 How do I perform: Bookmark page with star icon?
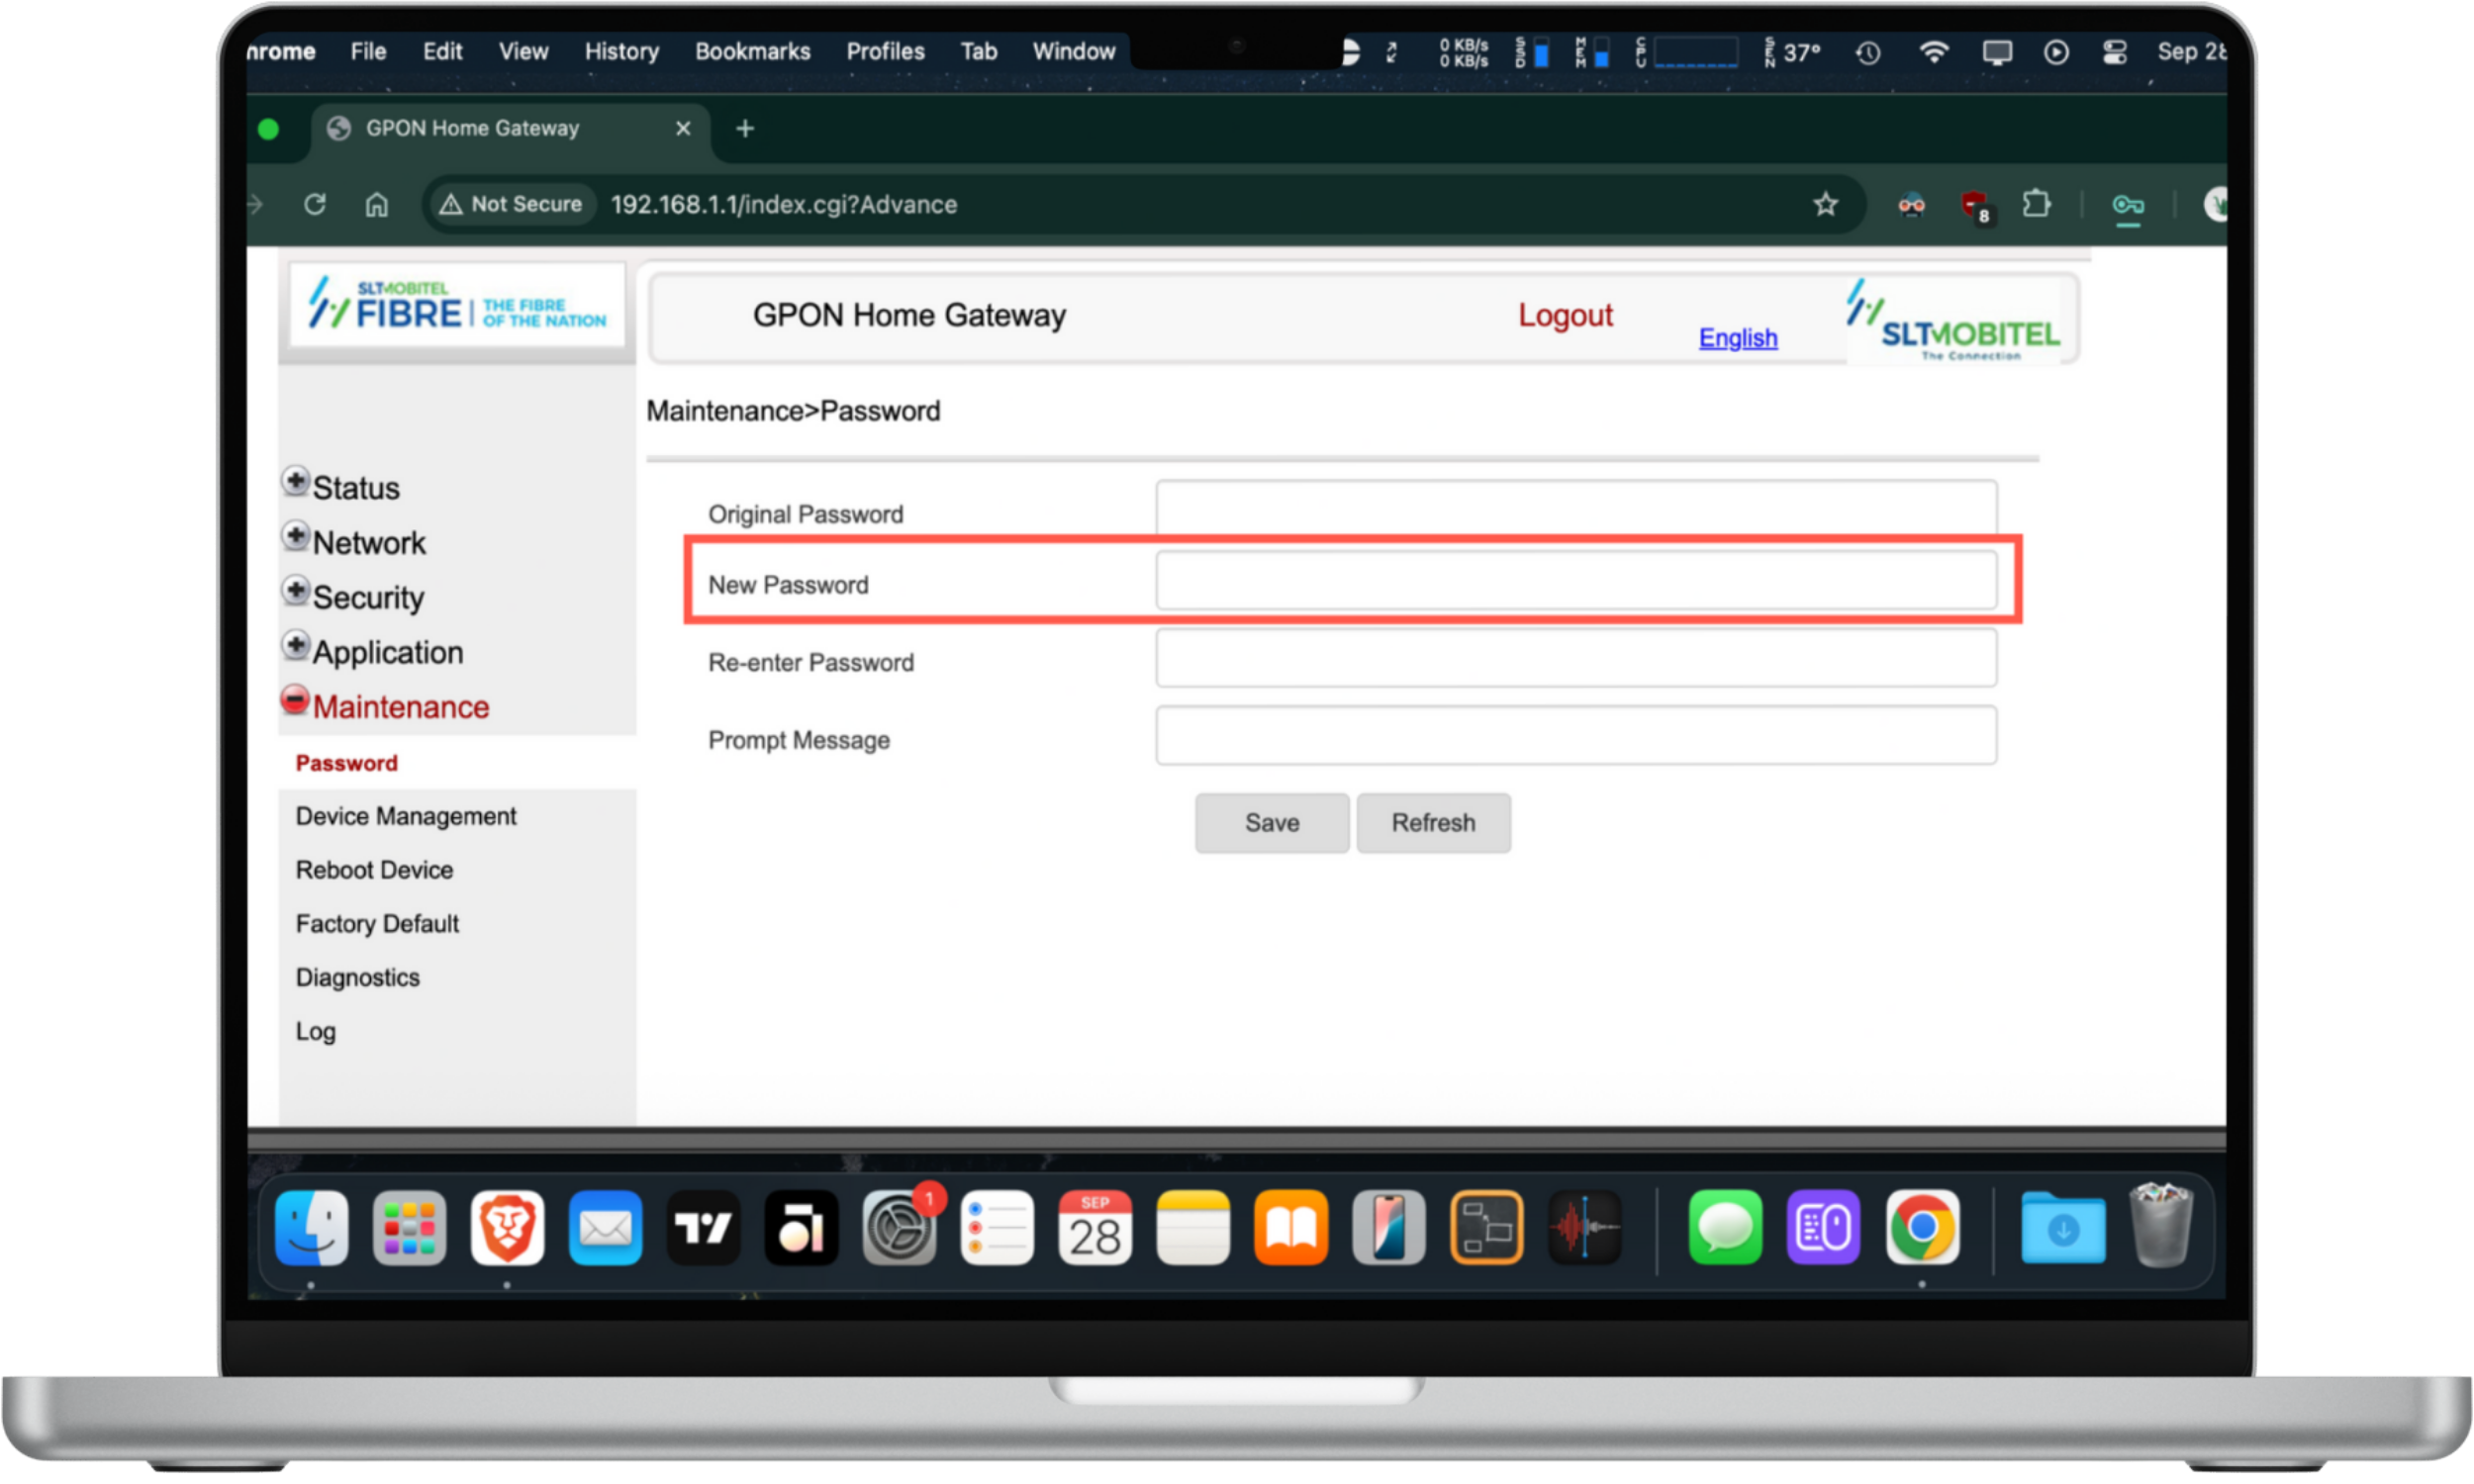tap(1825, 205)
